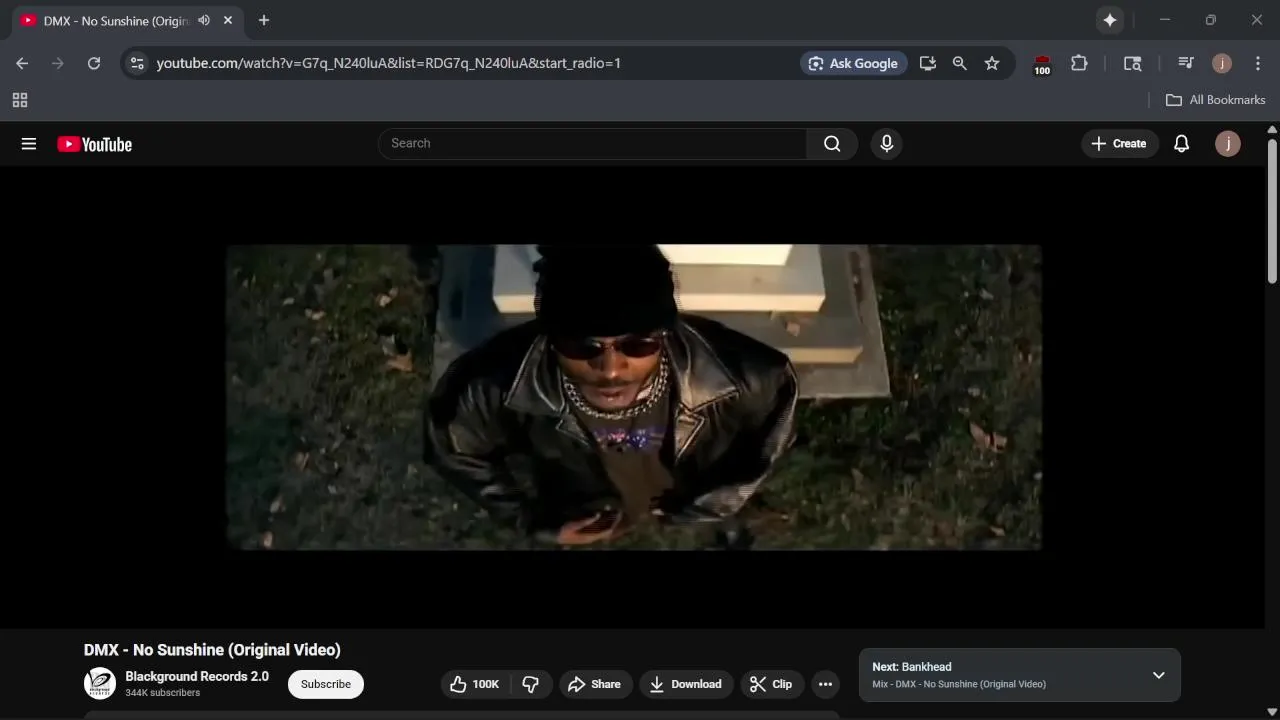Image resolution: width=1280 pixels, height=720 pixels.
Task: Open YouTube notifications bell
Action: coord(1181,144)
